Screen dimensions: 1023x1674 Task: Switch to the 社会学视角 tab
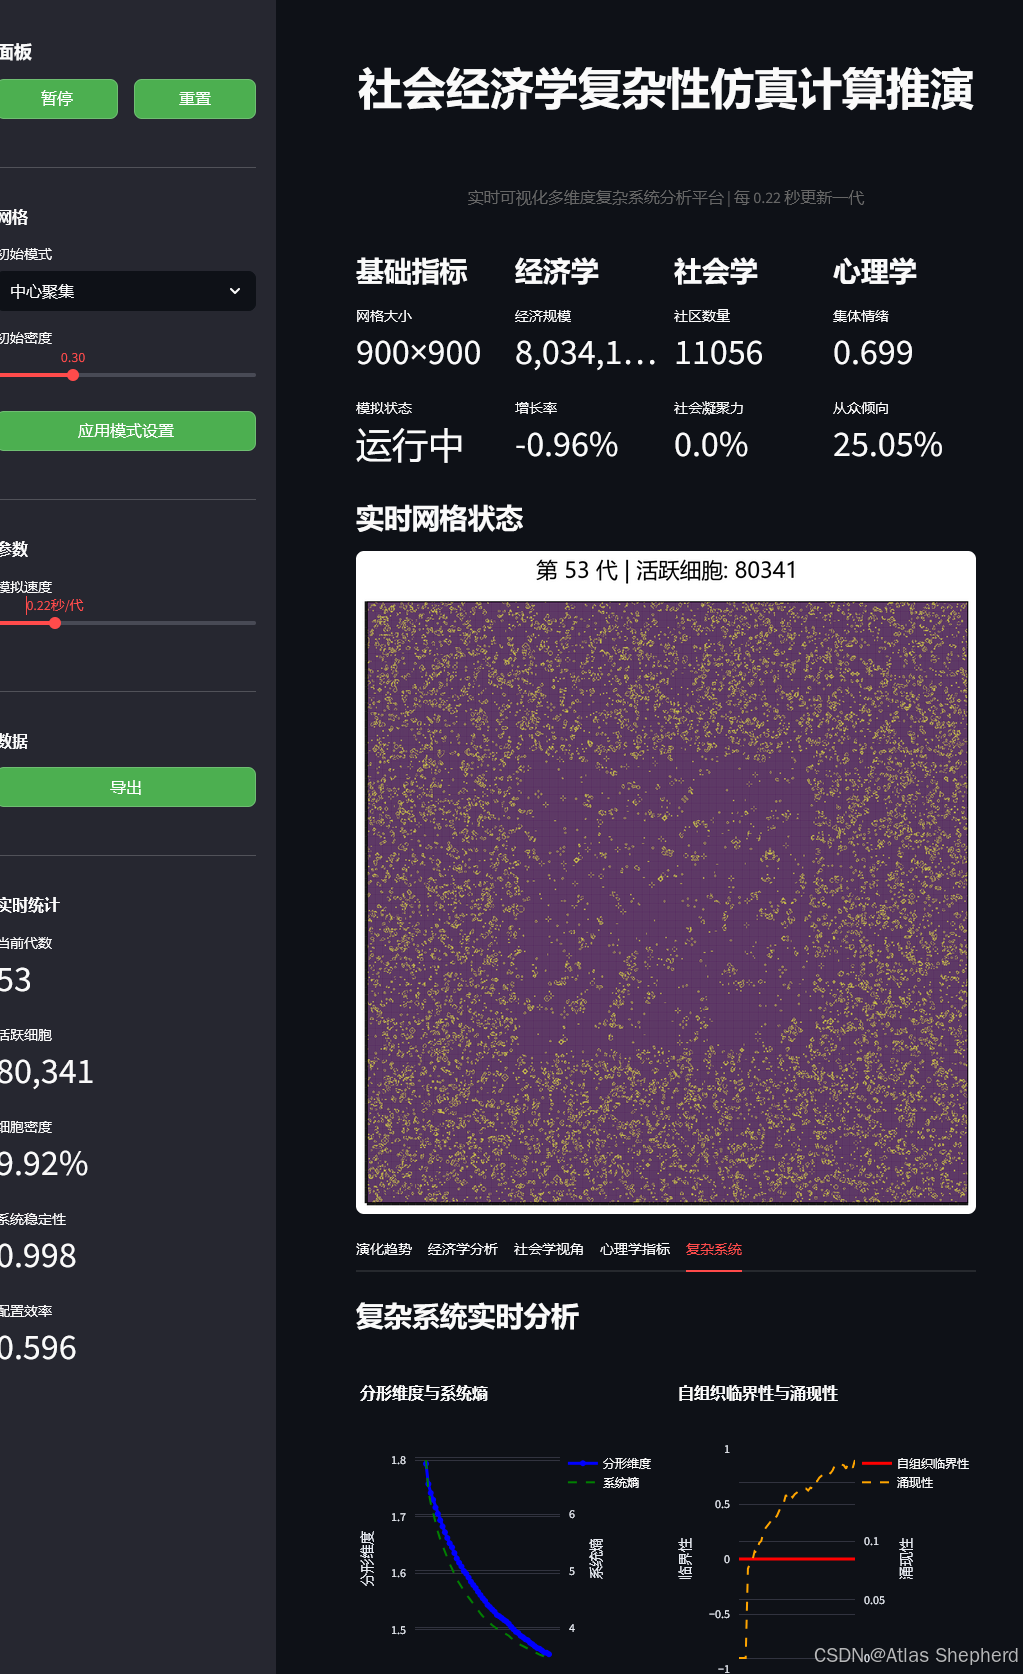[549, 1249]
